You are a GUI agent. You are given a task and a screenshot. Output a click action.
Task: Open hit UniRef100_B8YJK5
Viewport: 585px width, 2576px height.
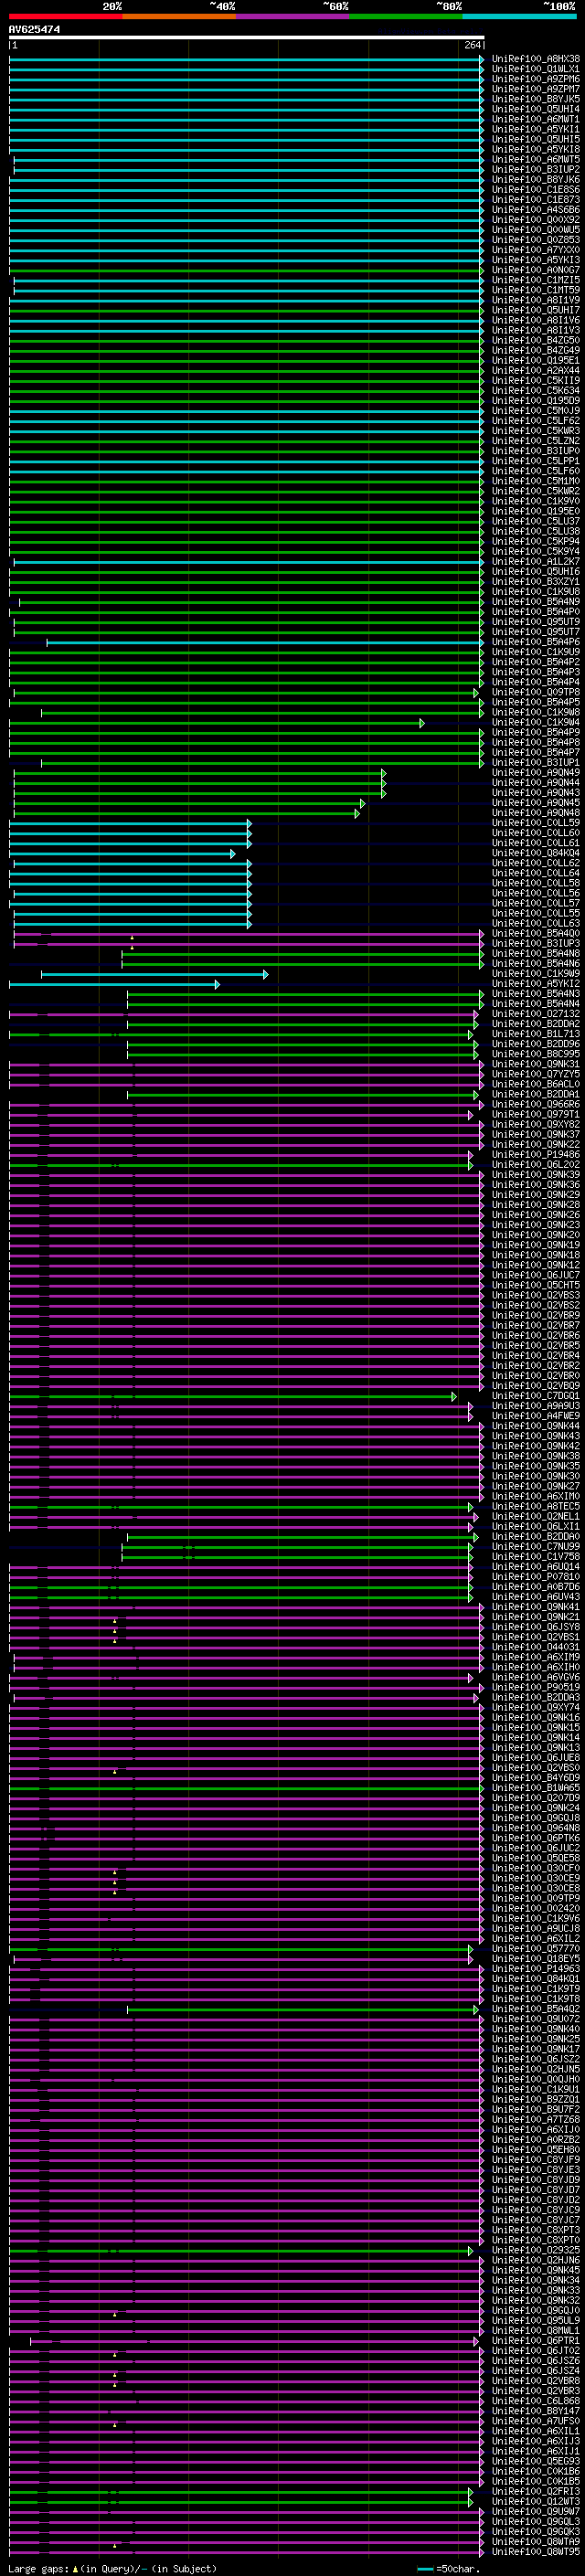click(536, 99)
